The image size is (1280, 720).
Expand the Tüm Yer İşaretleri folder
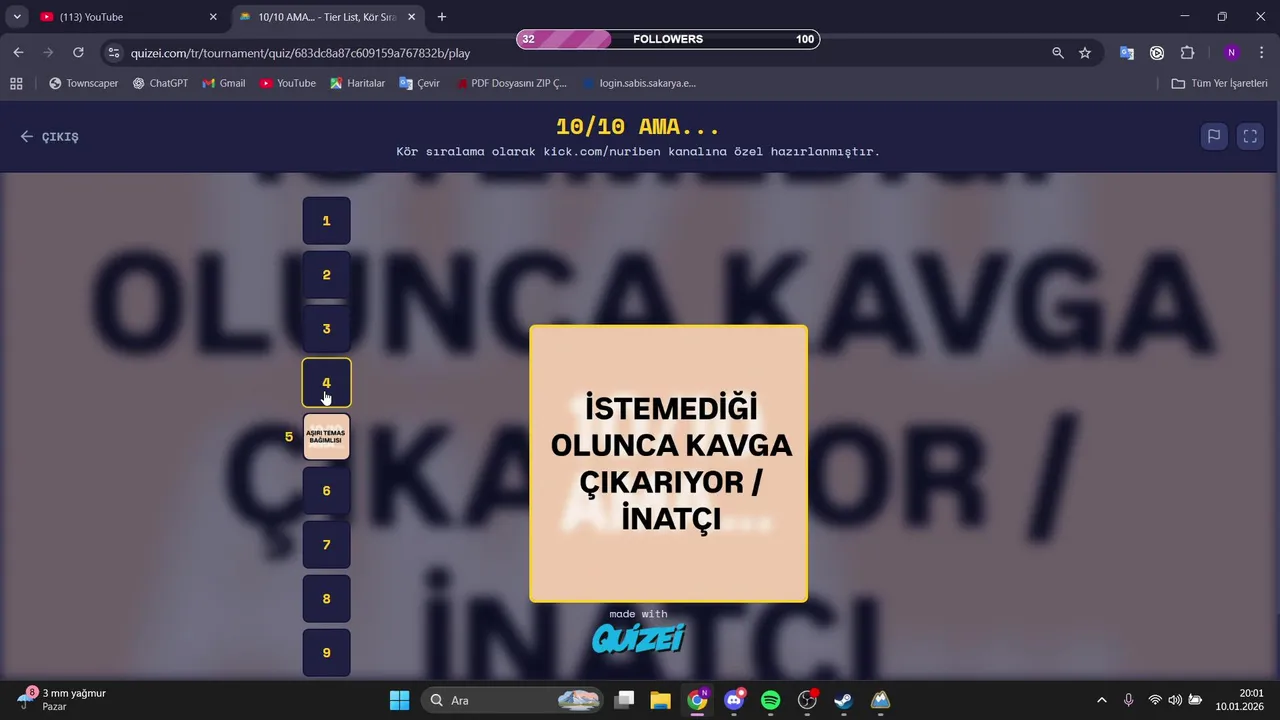(1219, 83)
